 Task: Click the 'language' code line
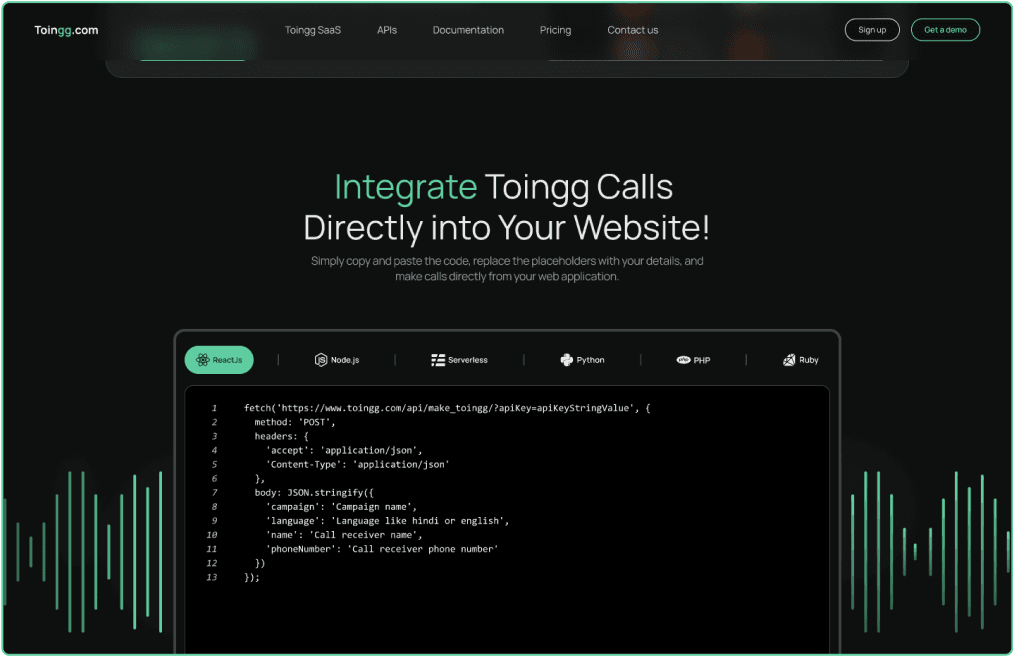[x=387, y=521]
